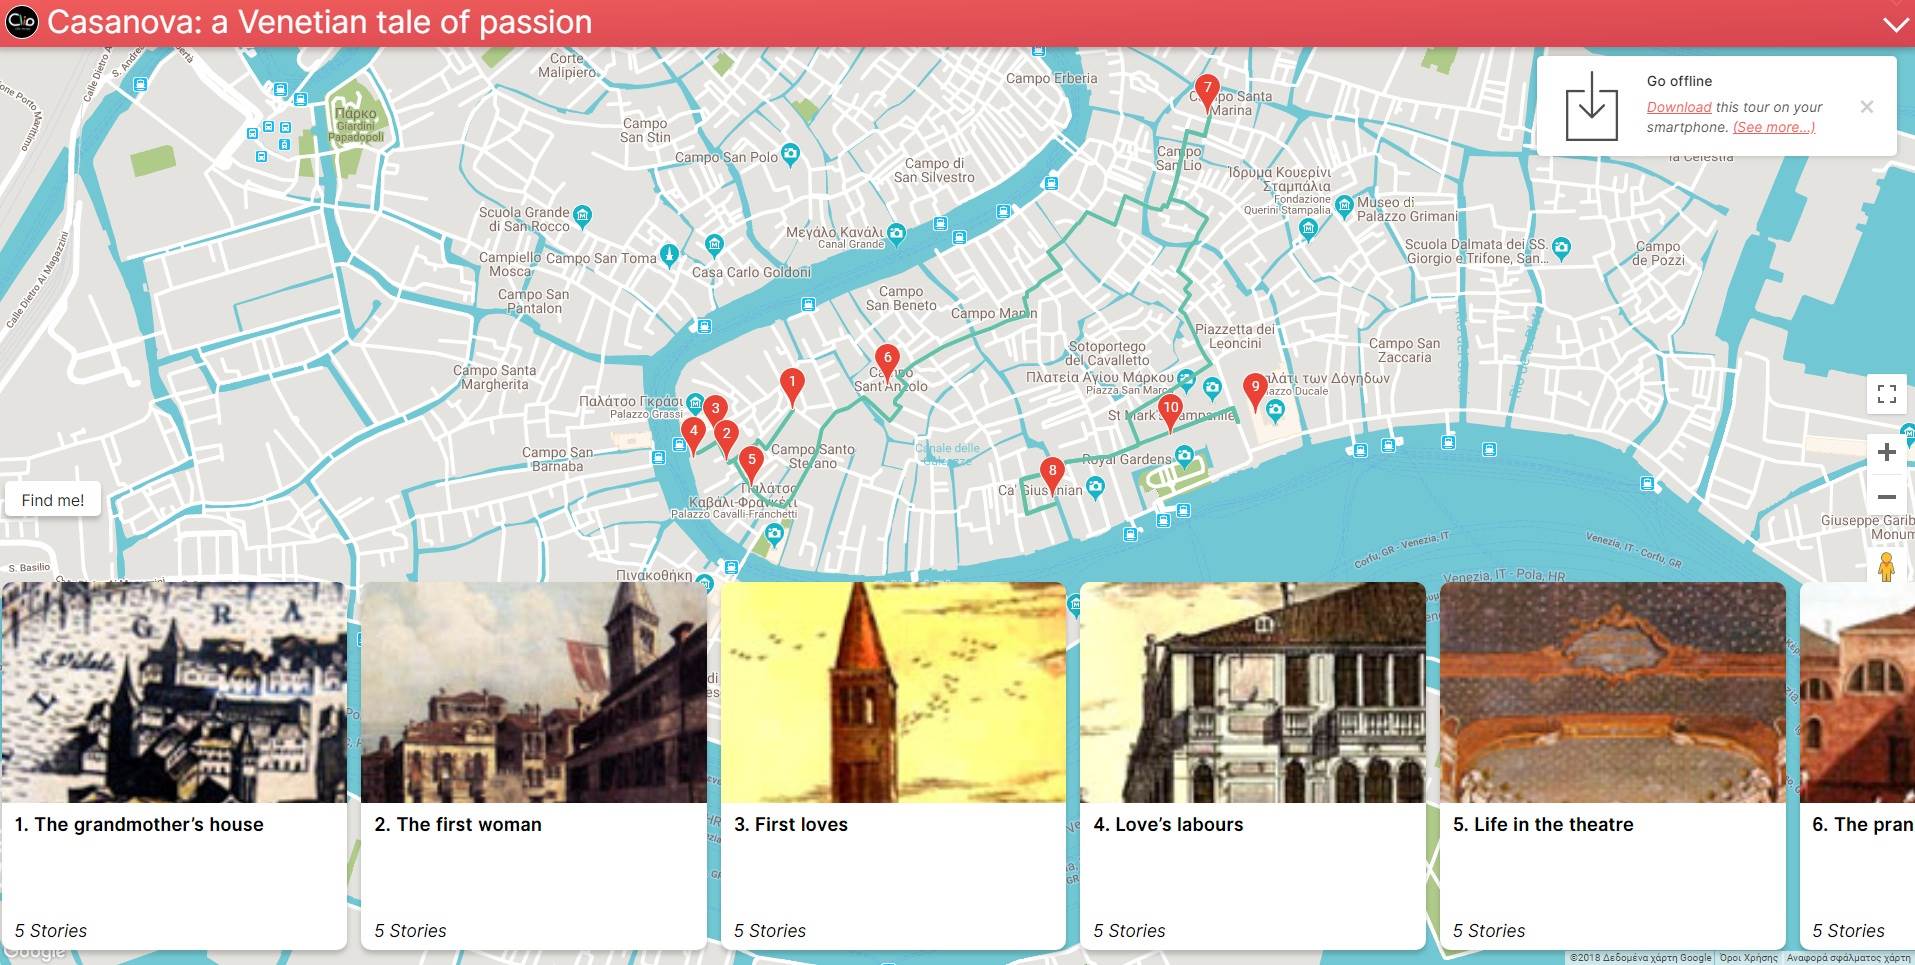Click Piazzetta dei Leoncini label
1915x965 pixels.
(1235, 336)
